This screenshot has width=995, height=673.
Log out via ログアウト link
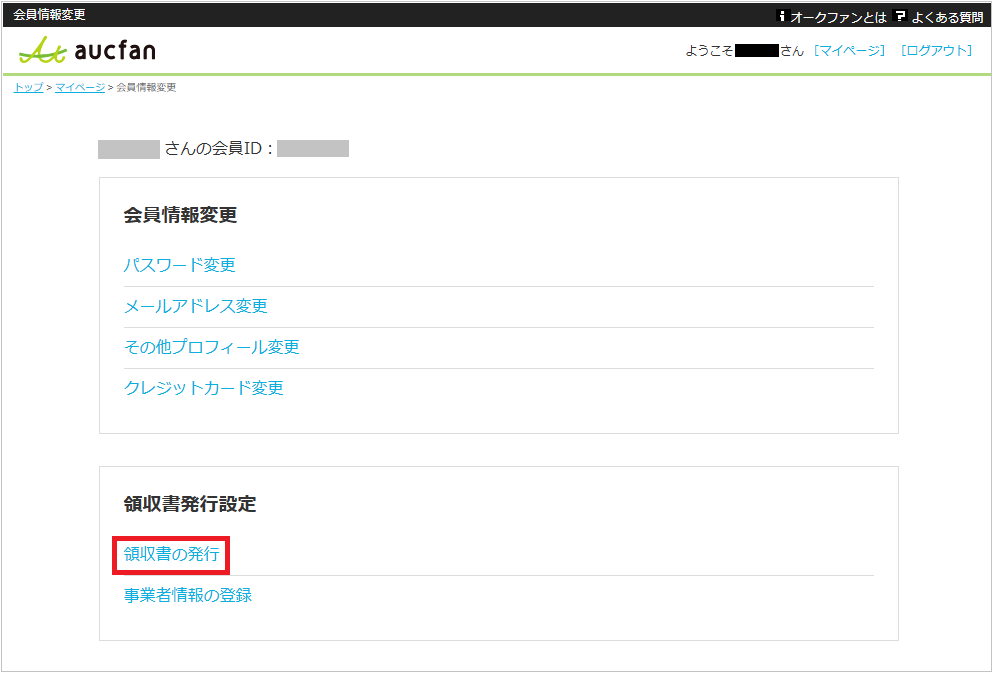click(x=937, y=49)
